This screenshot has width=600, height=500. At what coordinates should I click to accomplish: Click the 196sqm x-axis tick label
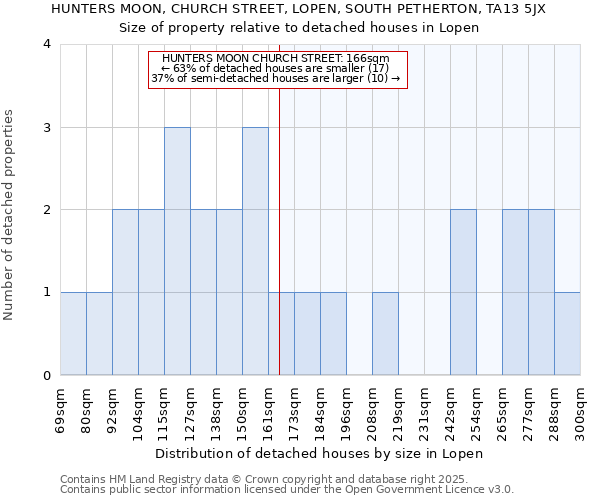[x=347, y=411]
